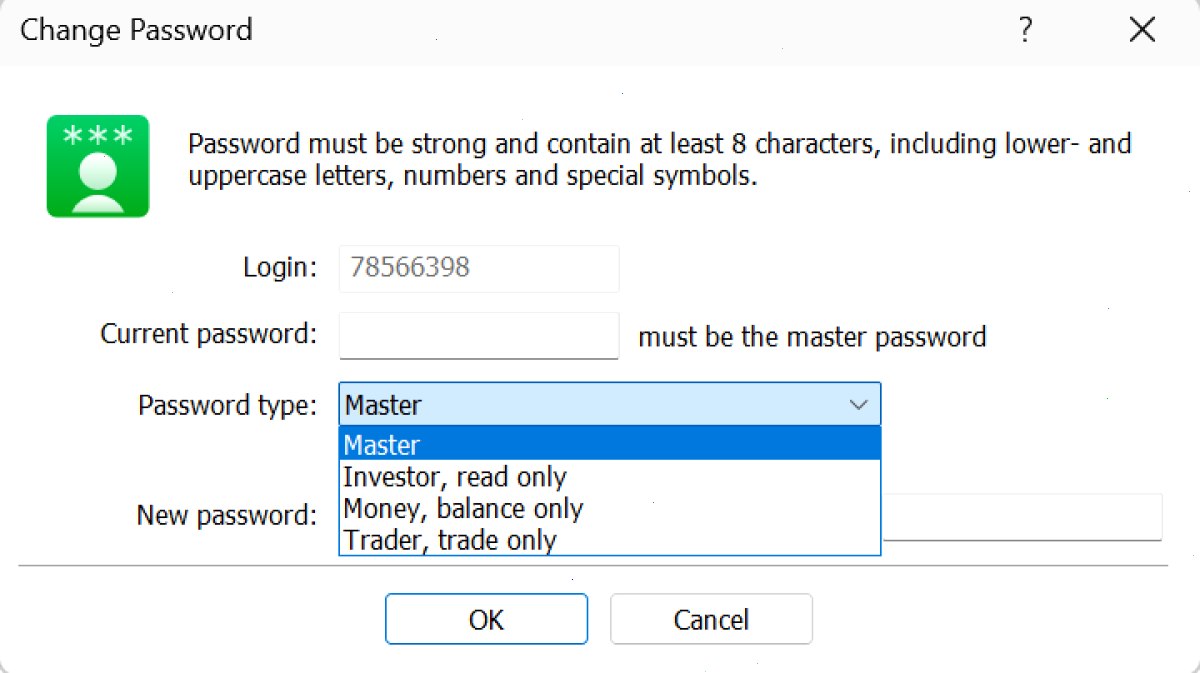Click the Password type combo box showing Master
The image size is (1200, 673).
[x=610, y=404]
